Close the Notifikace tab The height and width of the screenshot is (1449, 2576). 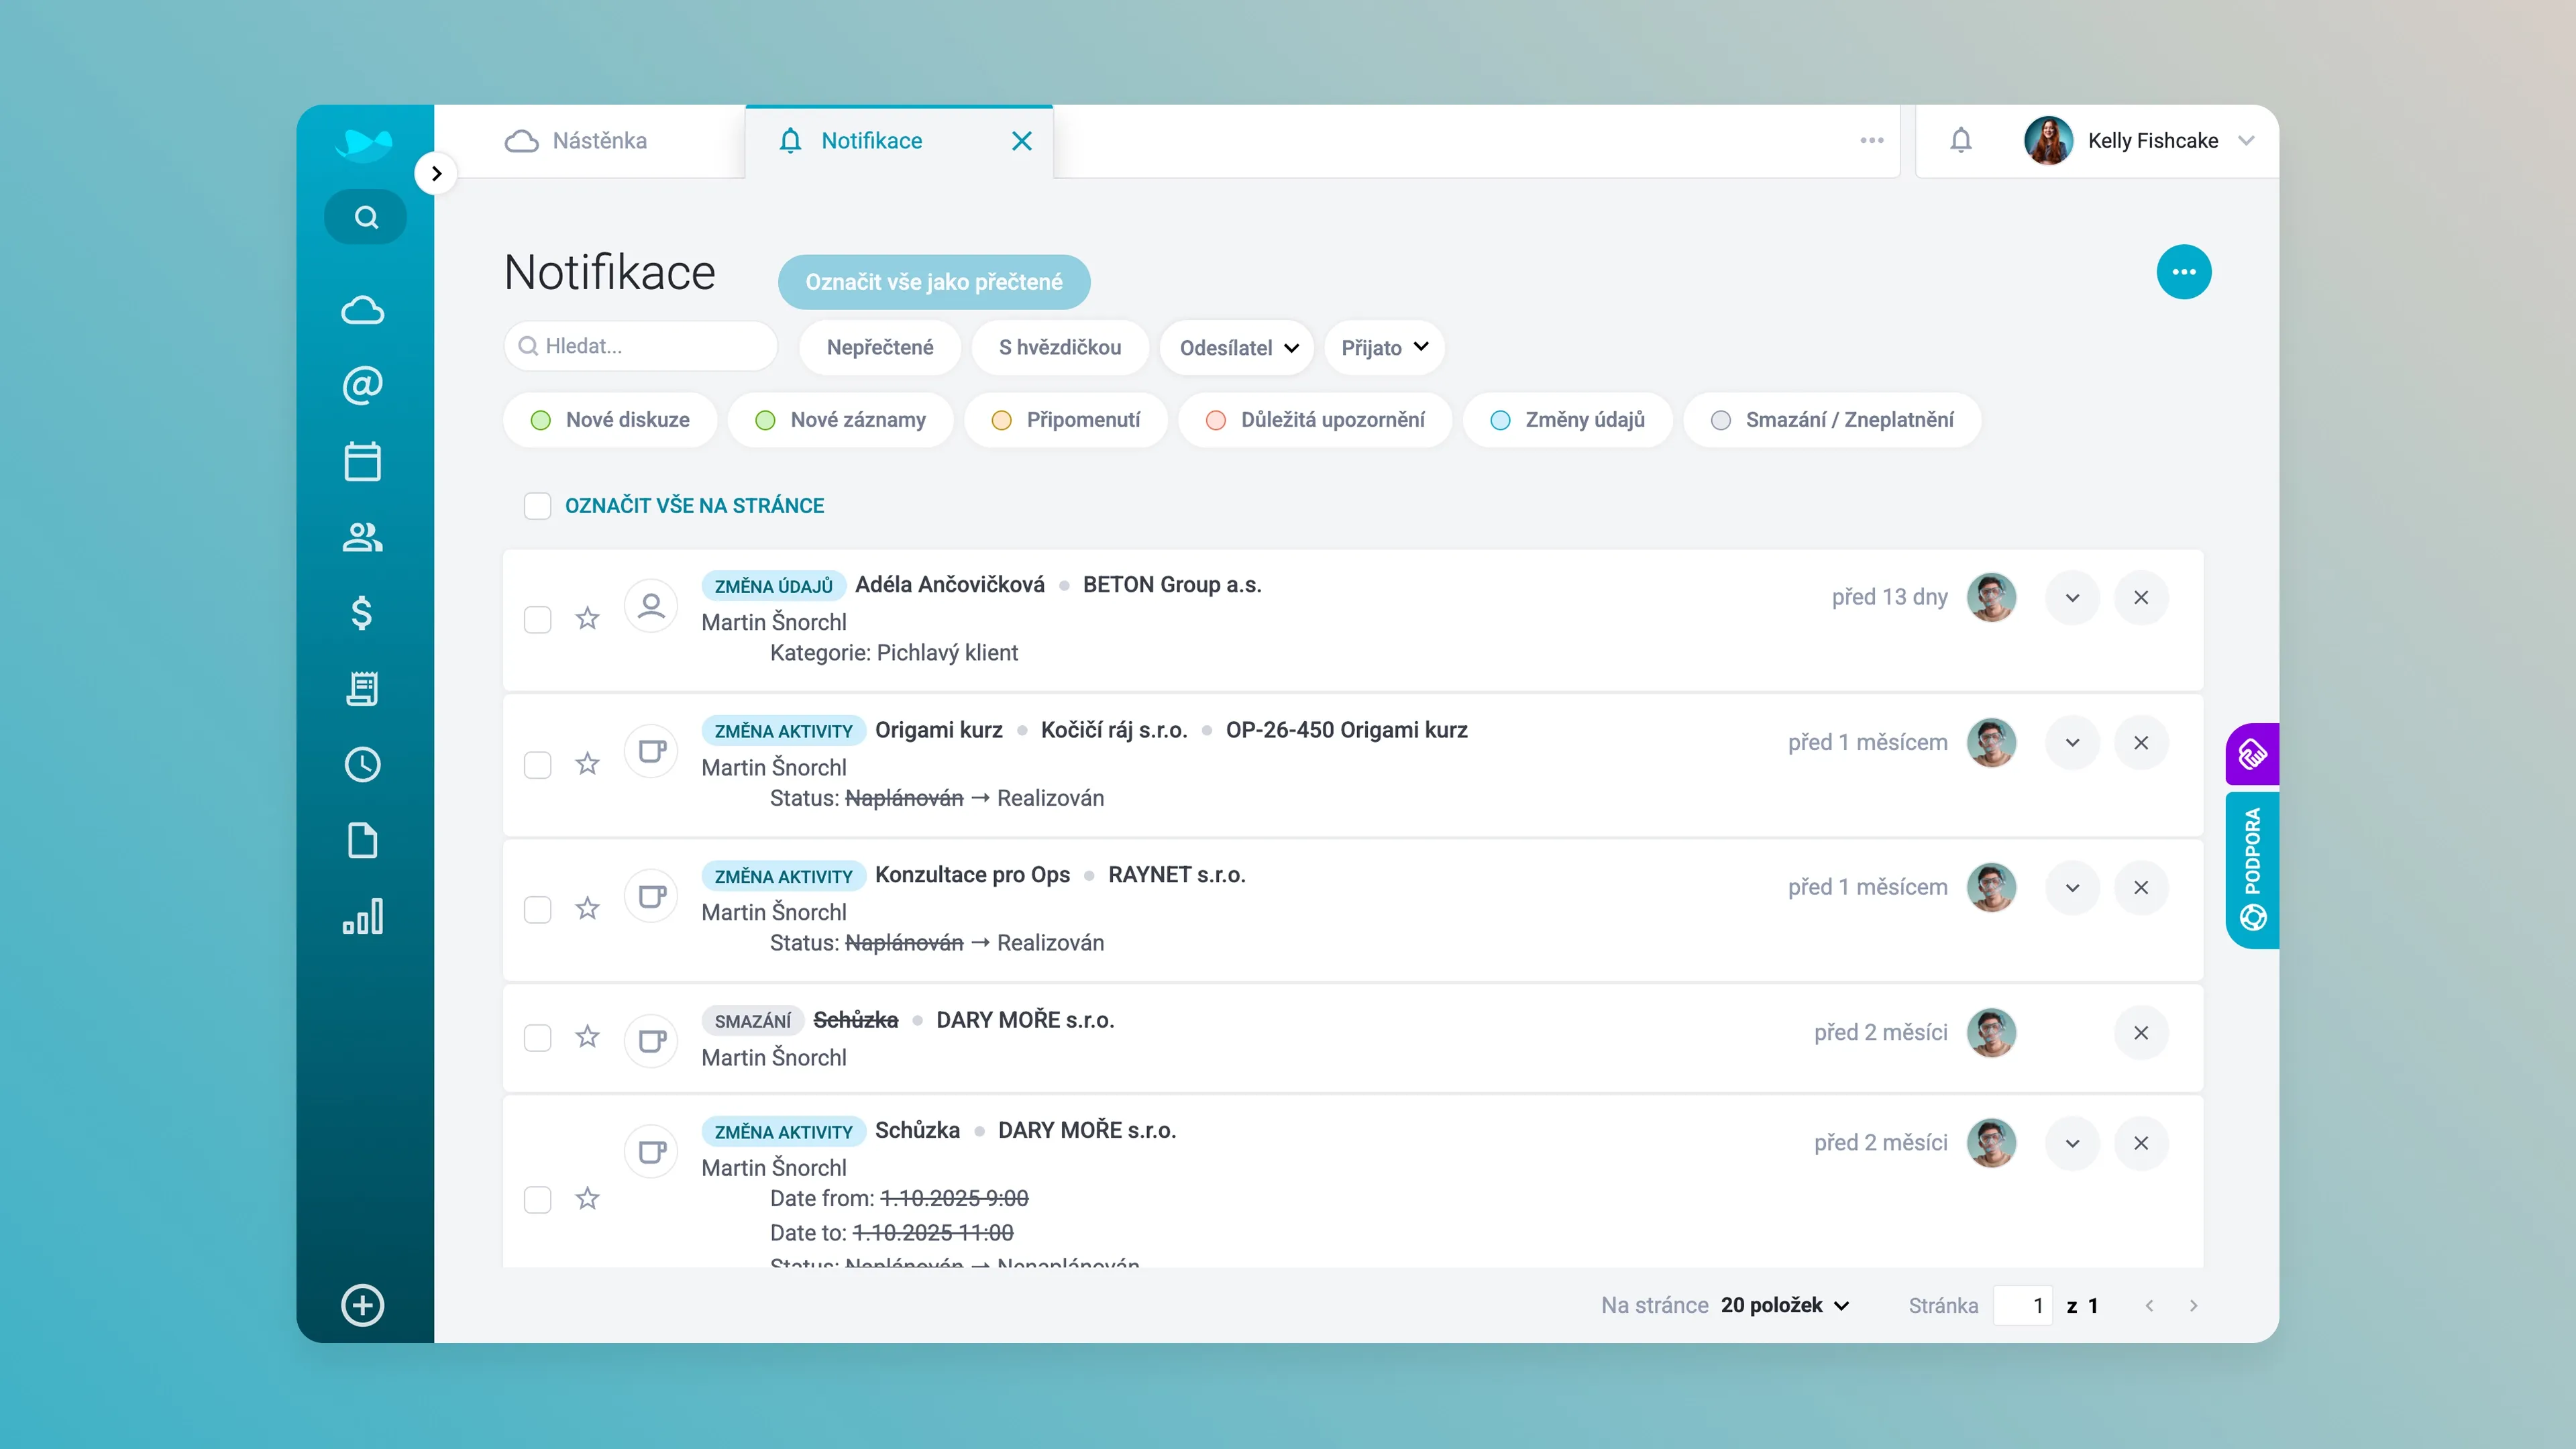pyautogui.click(x=1021, y=141)
